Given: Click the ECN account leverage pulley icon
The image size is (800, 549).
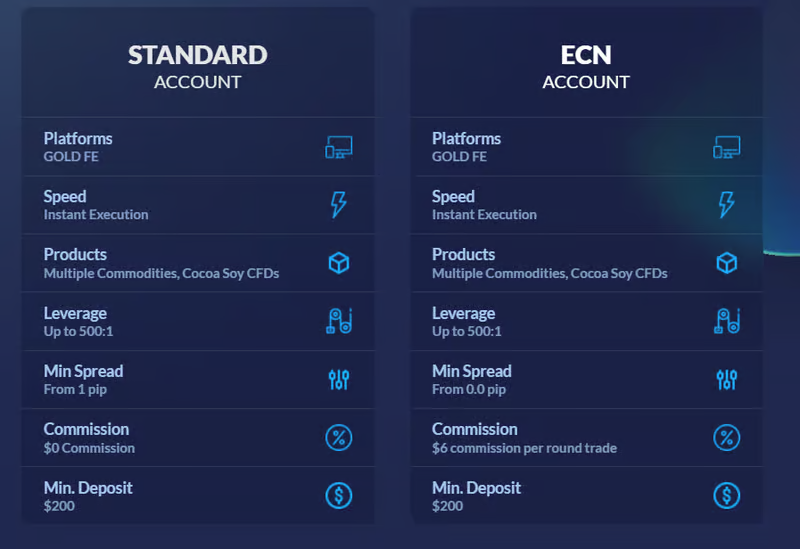Looking at the screenshot, I should coord(727,321).
